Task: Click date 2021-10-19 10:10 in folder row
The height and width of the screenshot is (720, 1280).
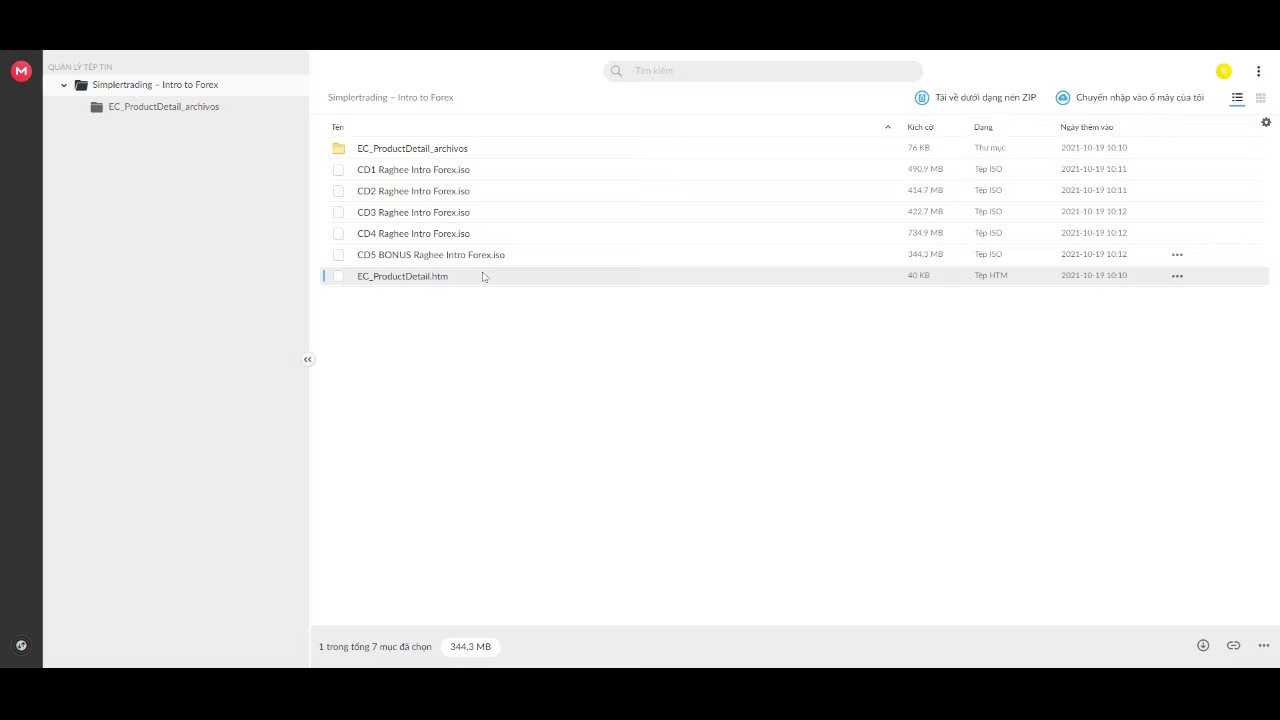Action: (x=1094, y=148)
